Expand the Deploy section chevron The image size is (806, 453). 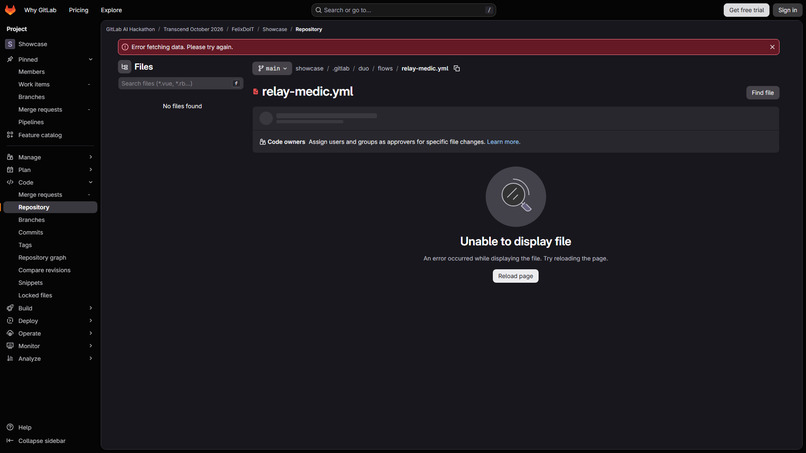[x=90, y=321]
